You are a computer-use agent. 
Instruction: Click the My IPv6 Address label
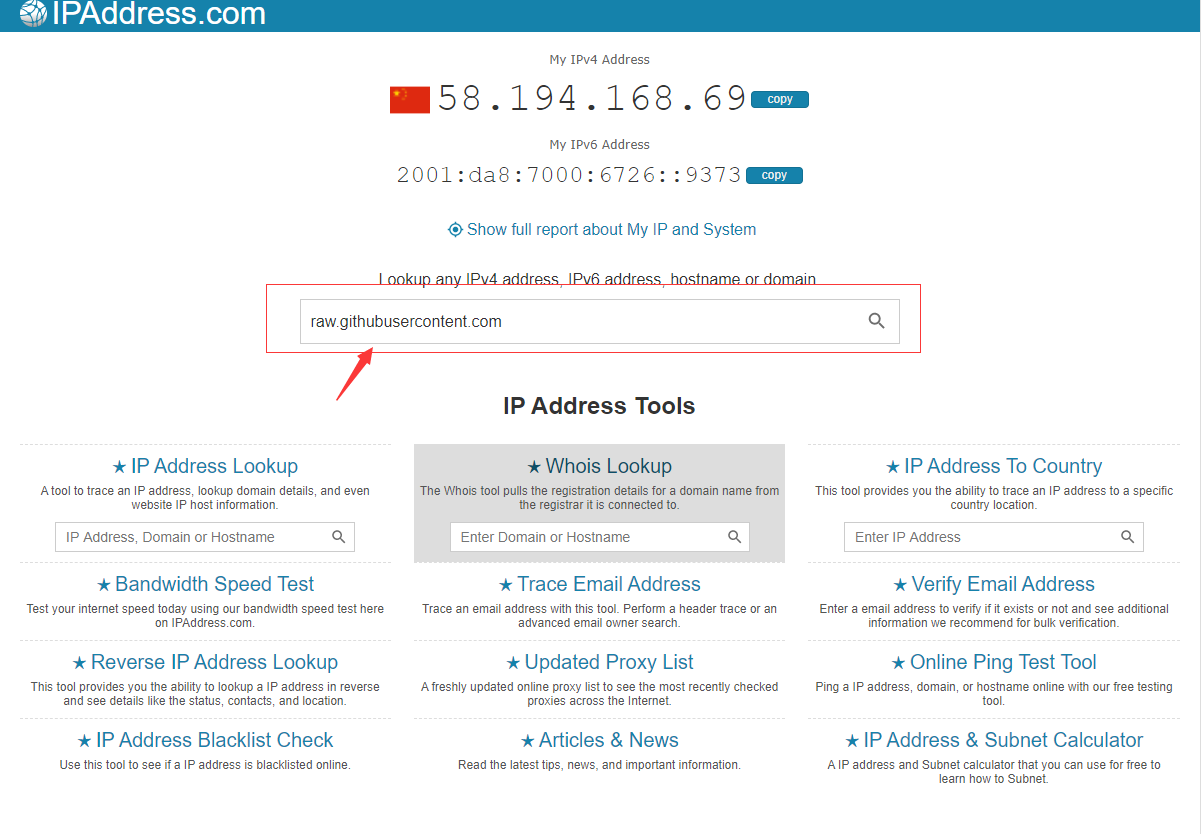(x=599, y=145)
